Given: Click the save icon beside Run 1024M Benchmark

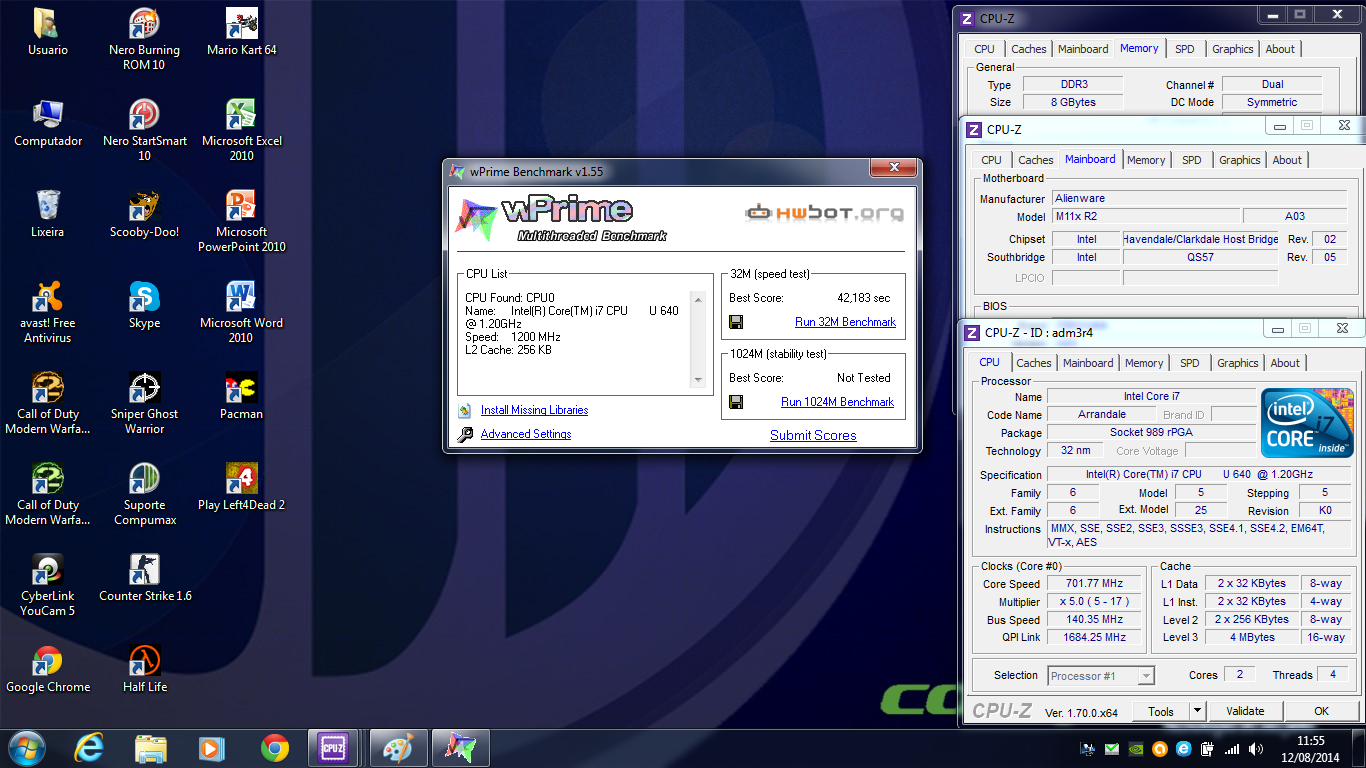Looking at the screenshot, I should pyautogui.click(x=736, y=402).
